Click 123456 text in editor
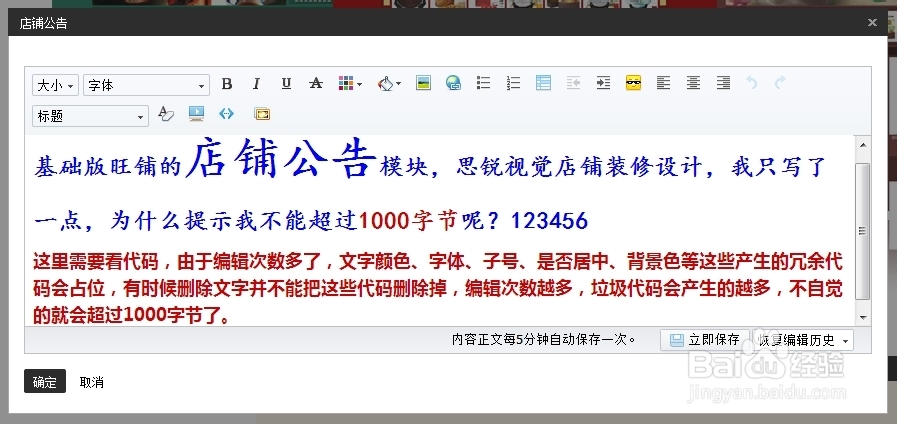 point(549,221)
